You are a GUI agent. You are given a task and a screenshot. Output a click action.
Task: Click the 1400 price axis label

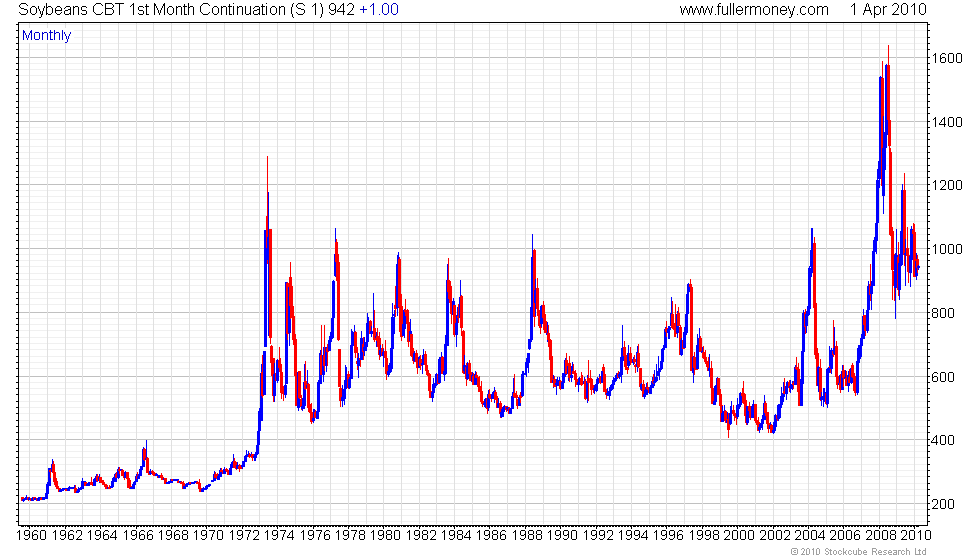(x=947, y=122)
